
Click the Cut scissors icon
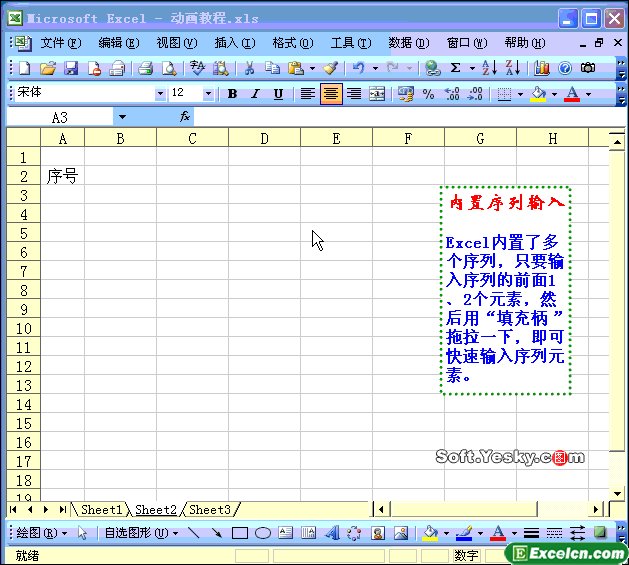(249, 68)
